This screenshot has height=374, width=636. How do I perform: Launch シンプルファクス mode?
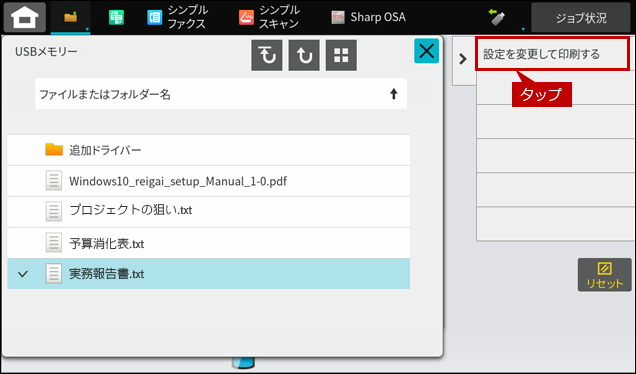click(177, 17)
